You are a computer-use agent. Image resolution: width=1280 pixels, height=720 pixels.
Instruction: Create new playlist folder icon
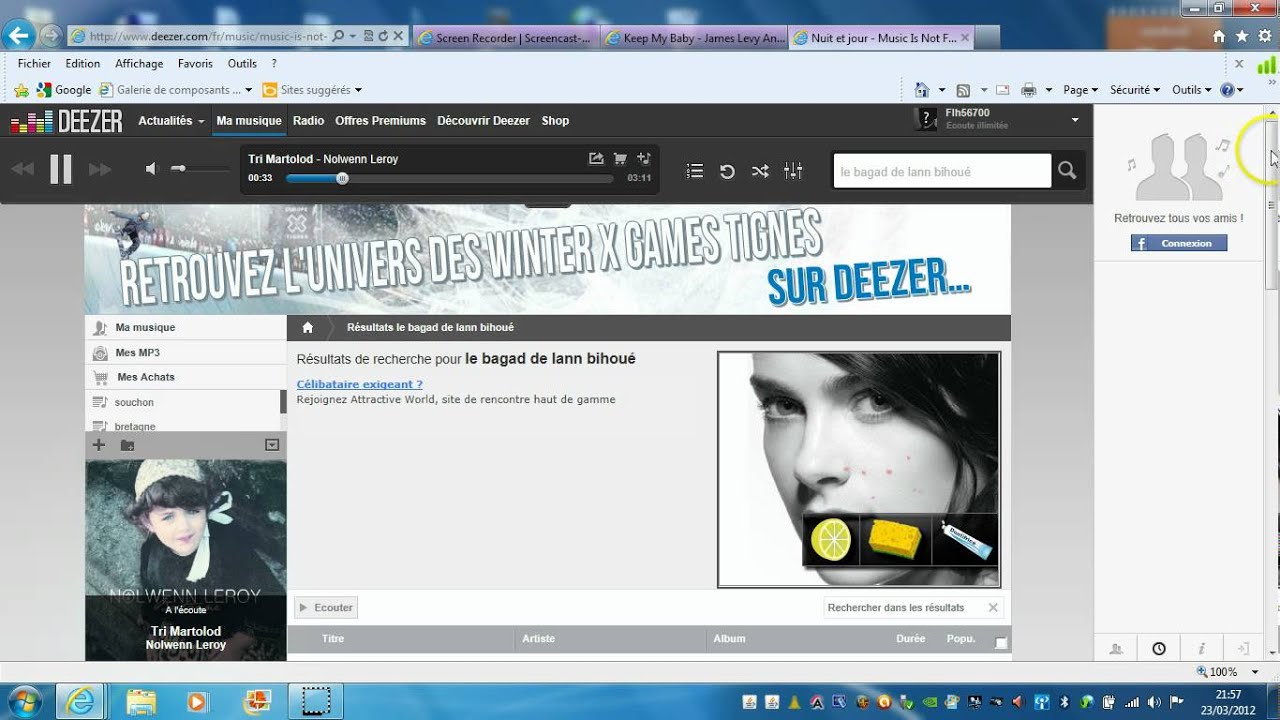tap(127, 445)
